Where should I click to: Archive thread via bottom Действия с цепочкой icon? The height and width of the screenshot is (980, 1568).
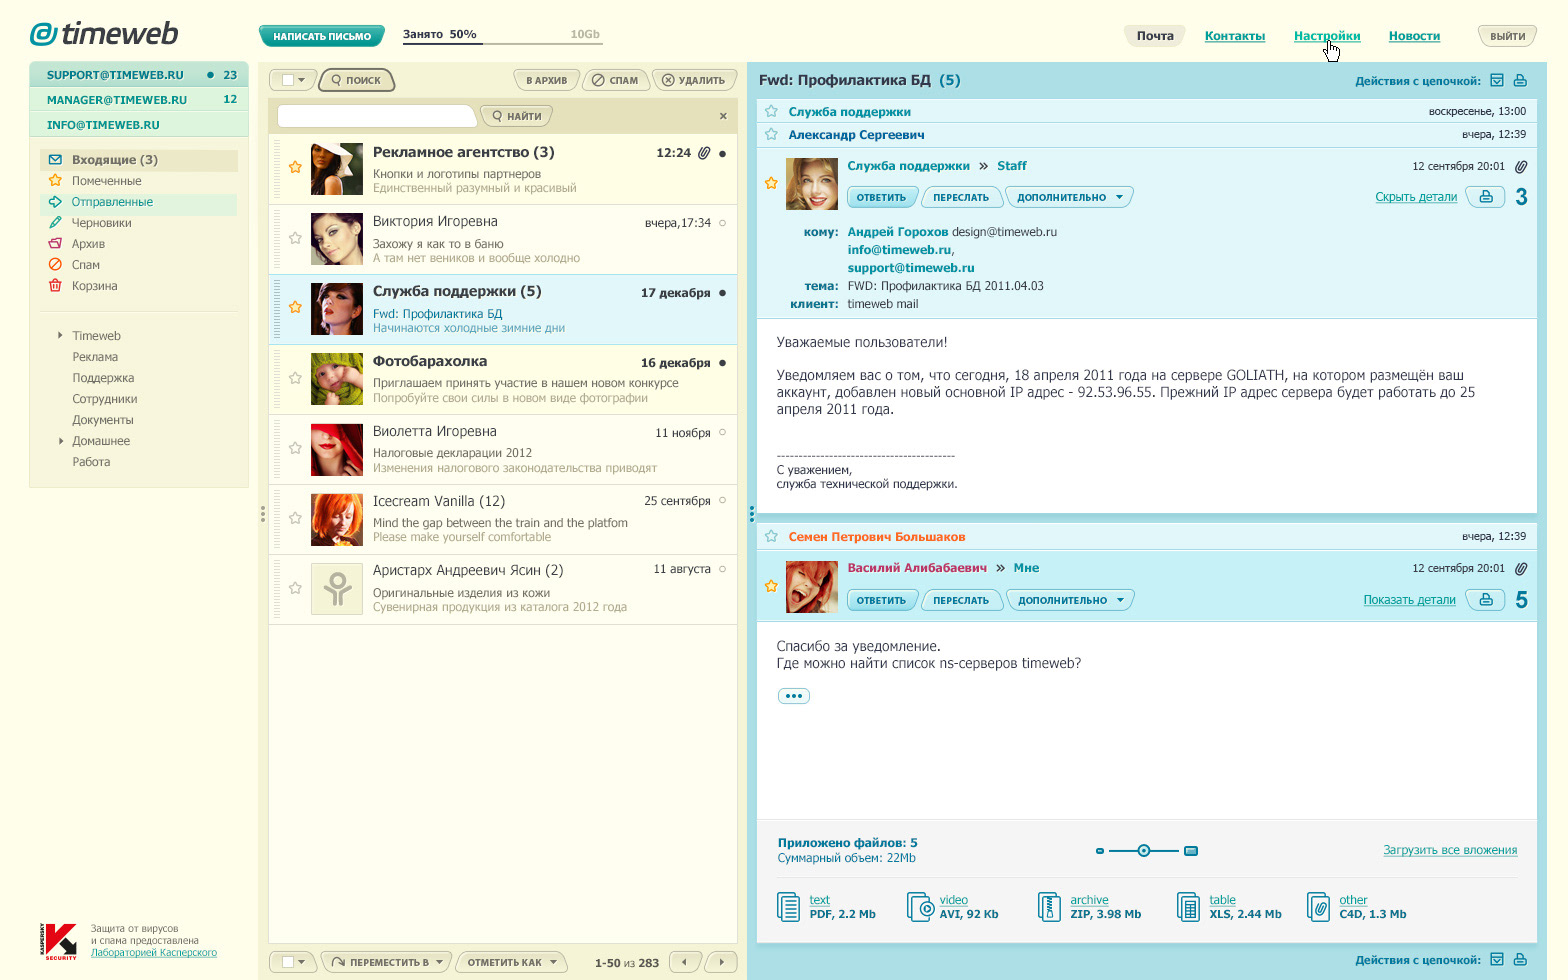[1497, 960]
